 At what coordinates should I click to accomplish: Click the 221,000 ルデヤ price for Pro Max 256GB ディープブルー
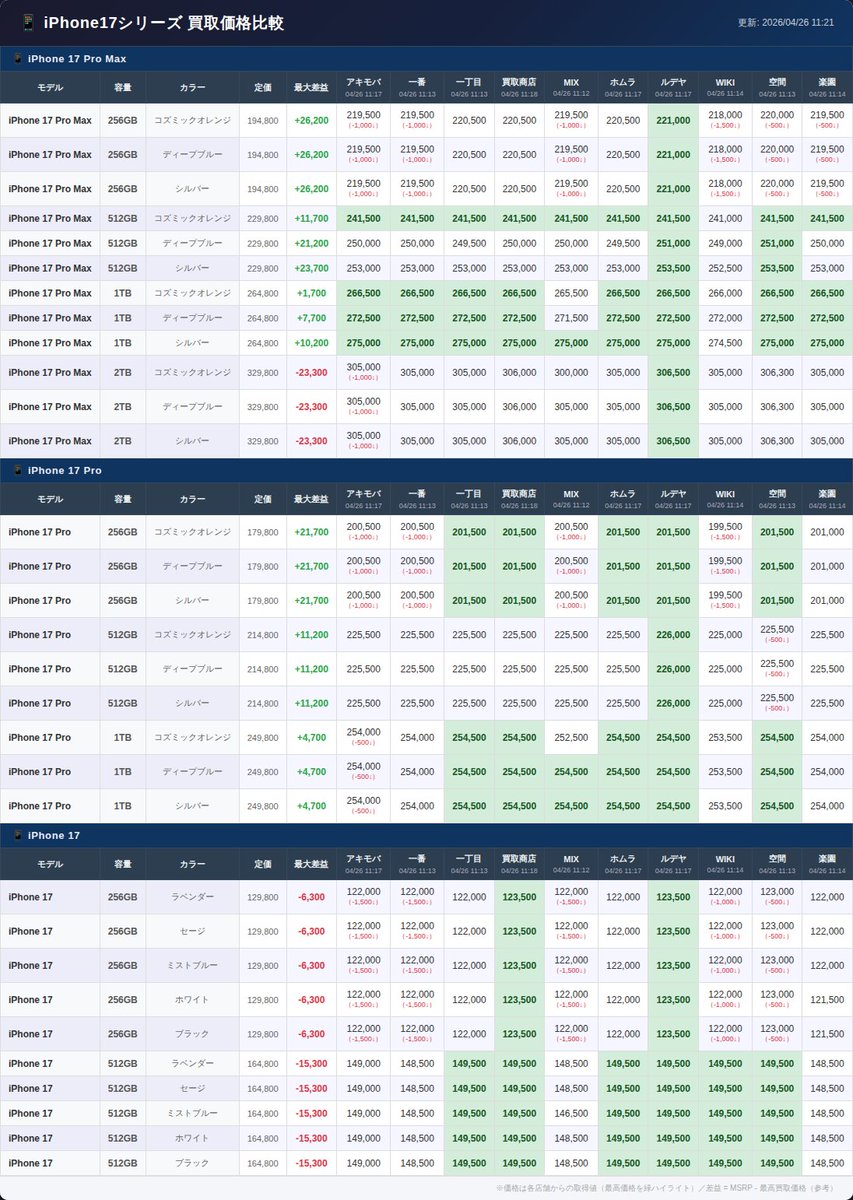pos(673,155)
